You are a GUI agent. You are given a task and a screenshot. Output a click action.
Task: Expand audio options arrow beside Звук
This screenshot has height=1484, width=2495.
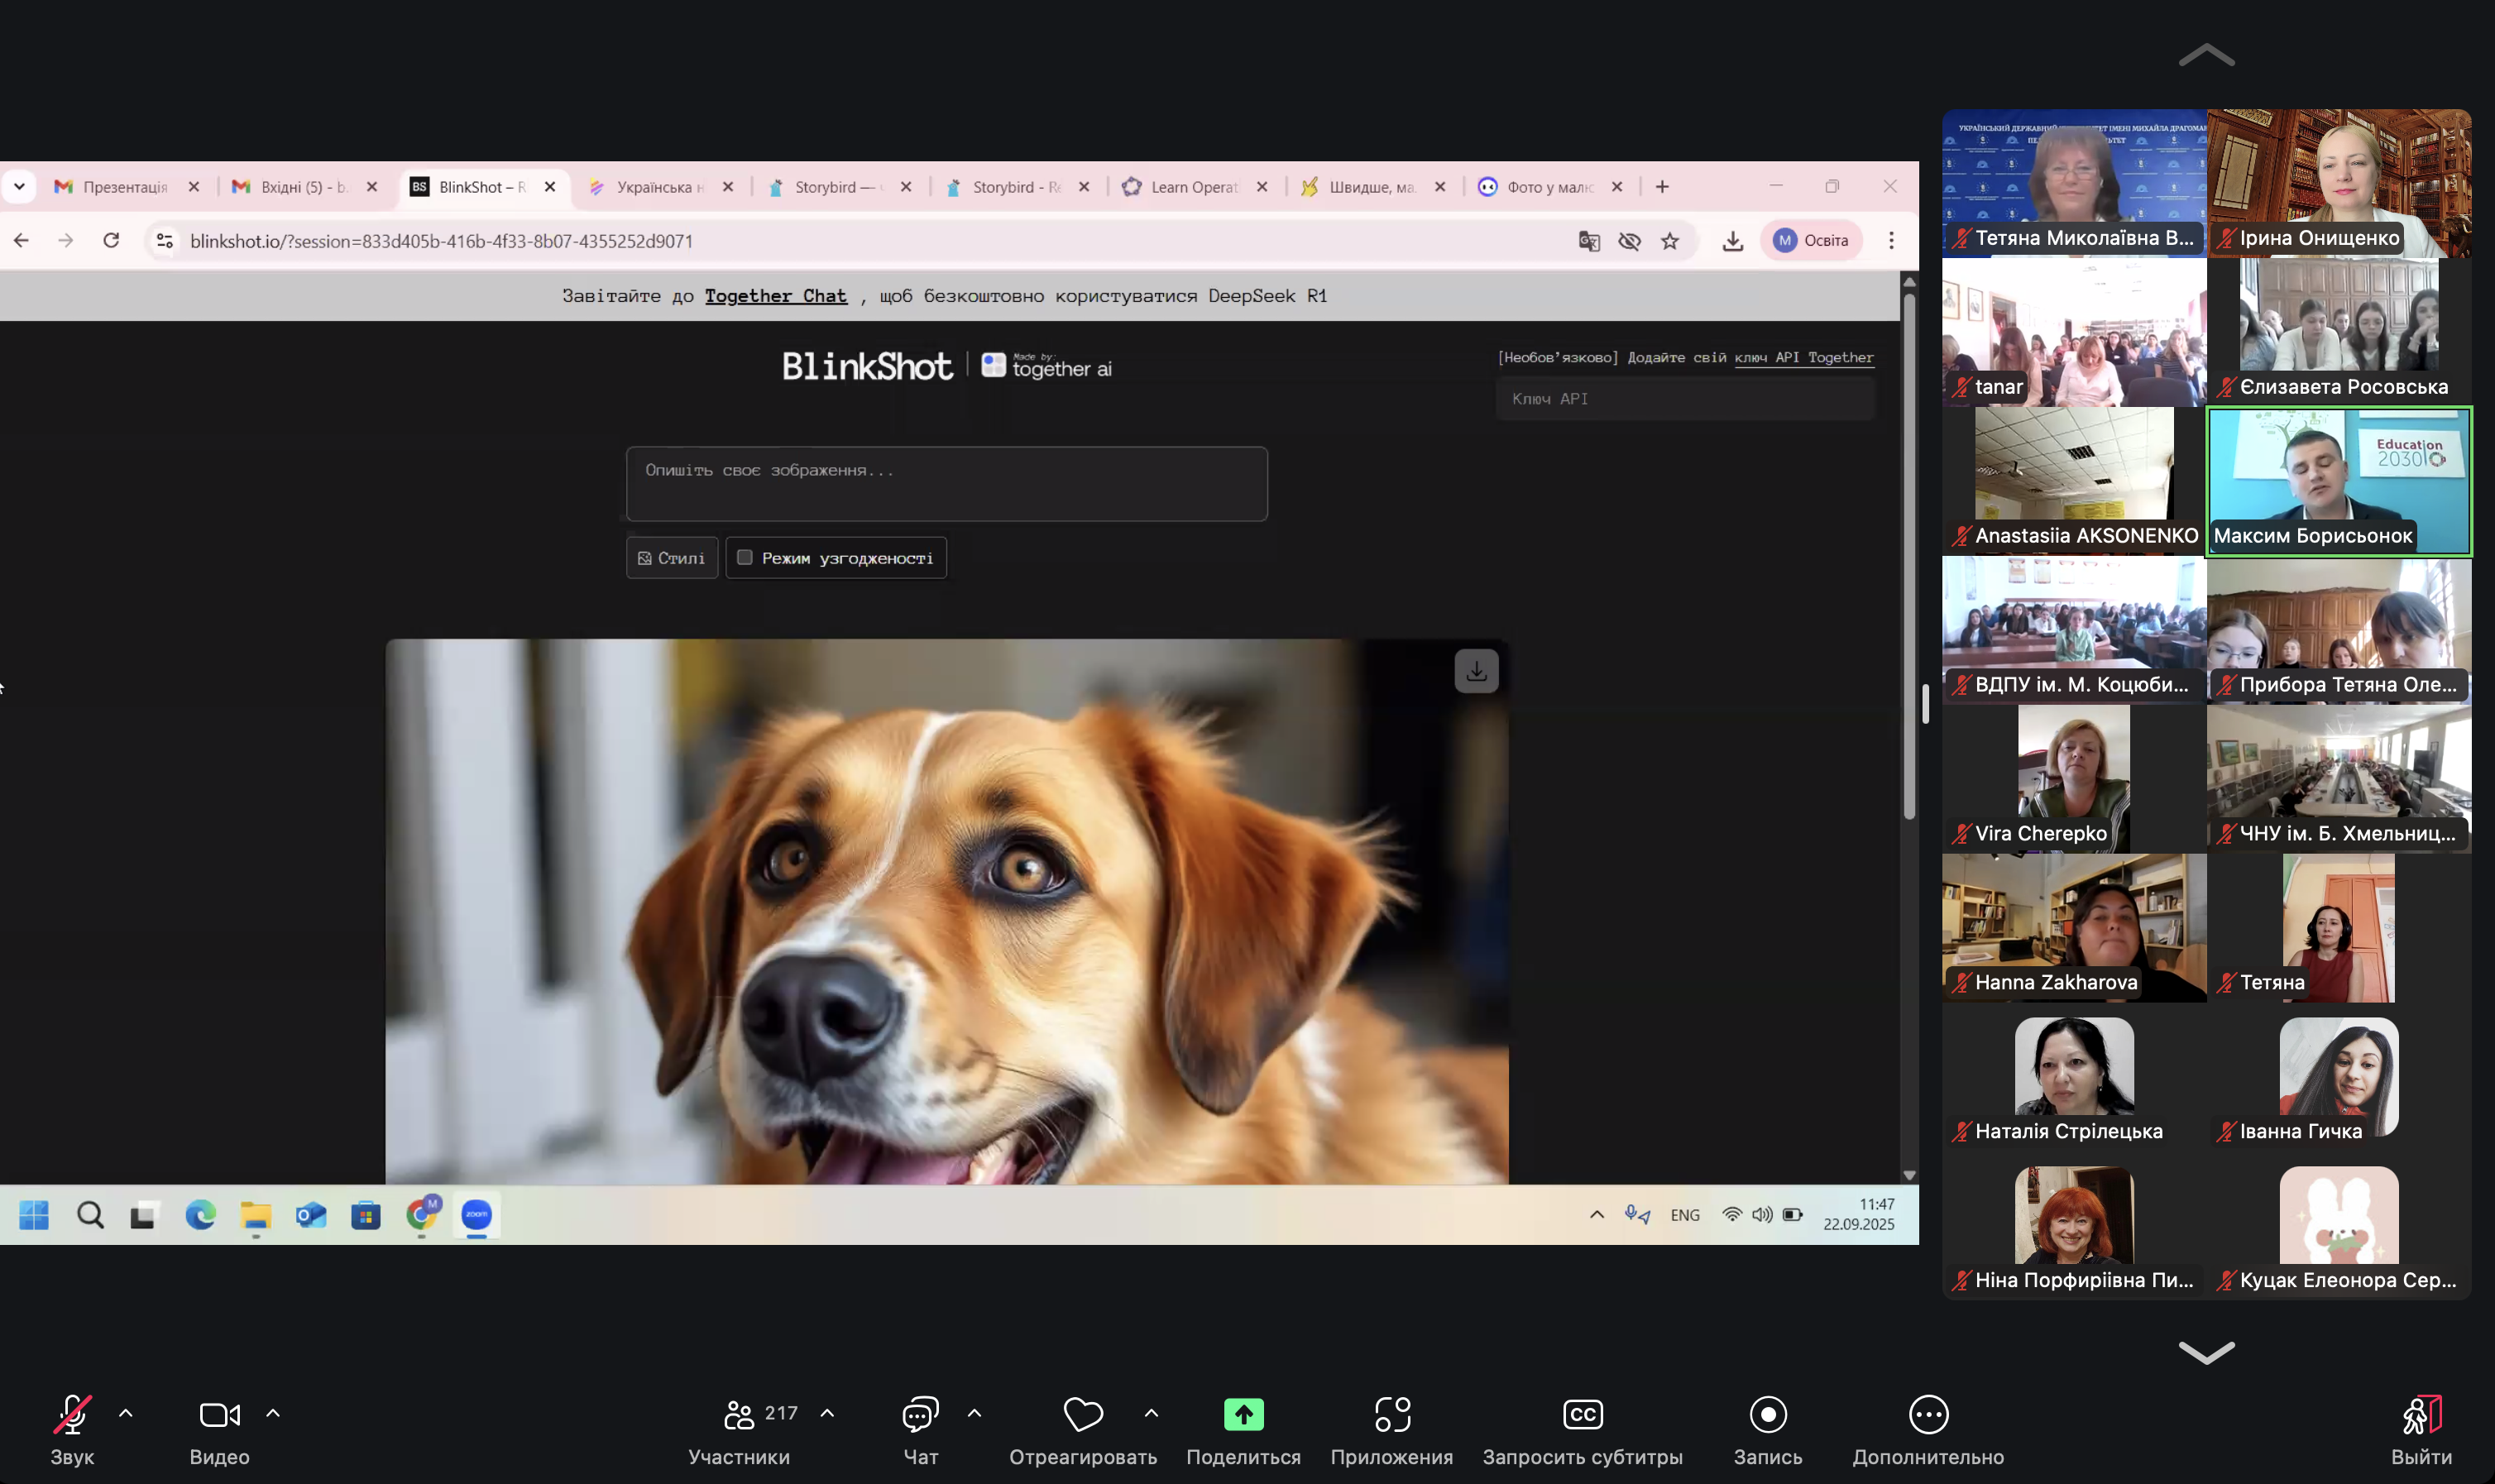(x=126, y=1413)
